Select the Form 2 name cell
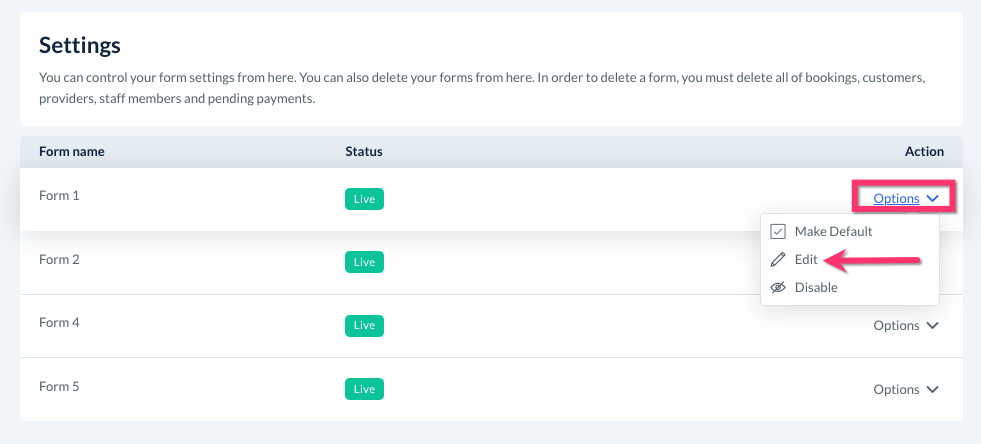The image size is (981, 444). click(59, 260)
